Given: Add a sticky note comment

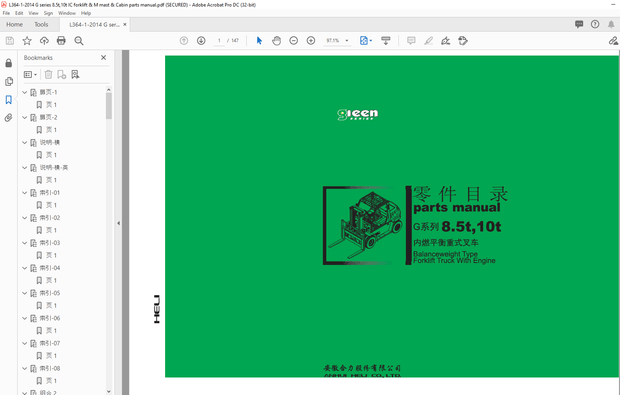Looking at the screenshot, I should (x=411, y=40).
